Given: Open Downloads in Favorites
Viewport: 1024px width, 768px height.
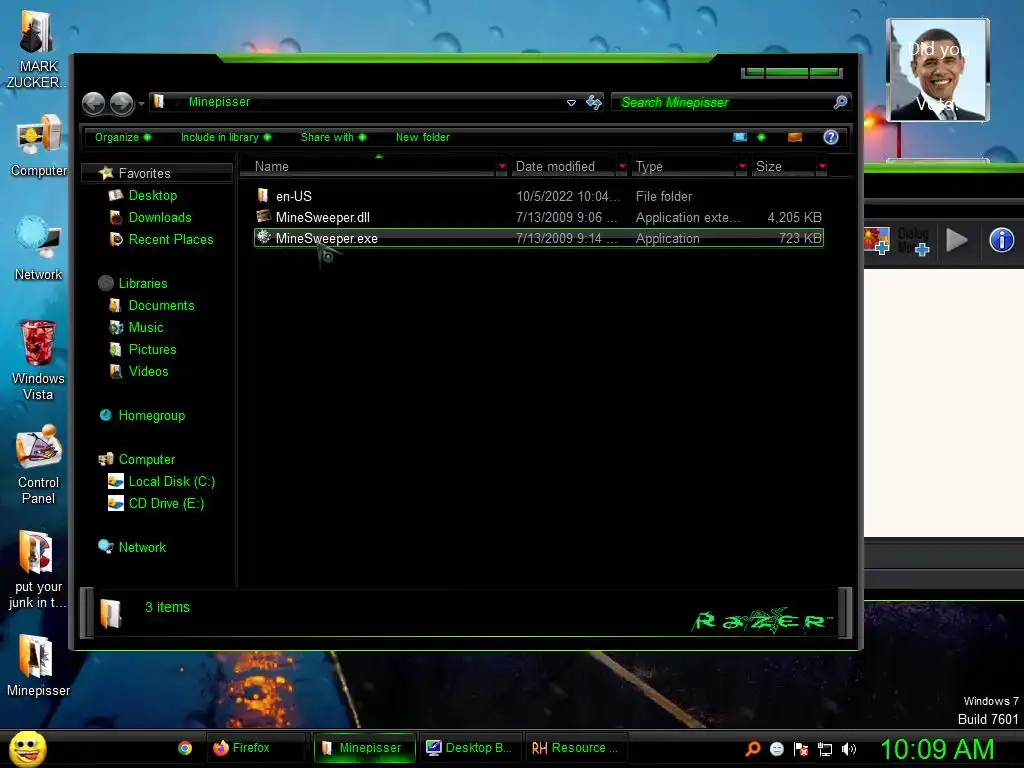Looking at the screenshot, I should (x=159, y=217).
